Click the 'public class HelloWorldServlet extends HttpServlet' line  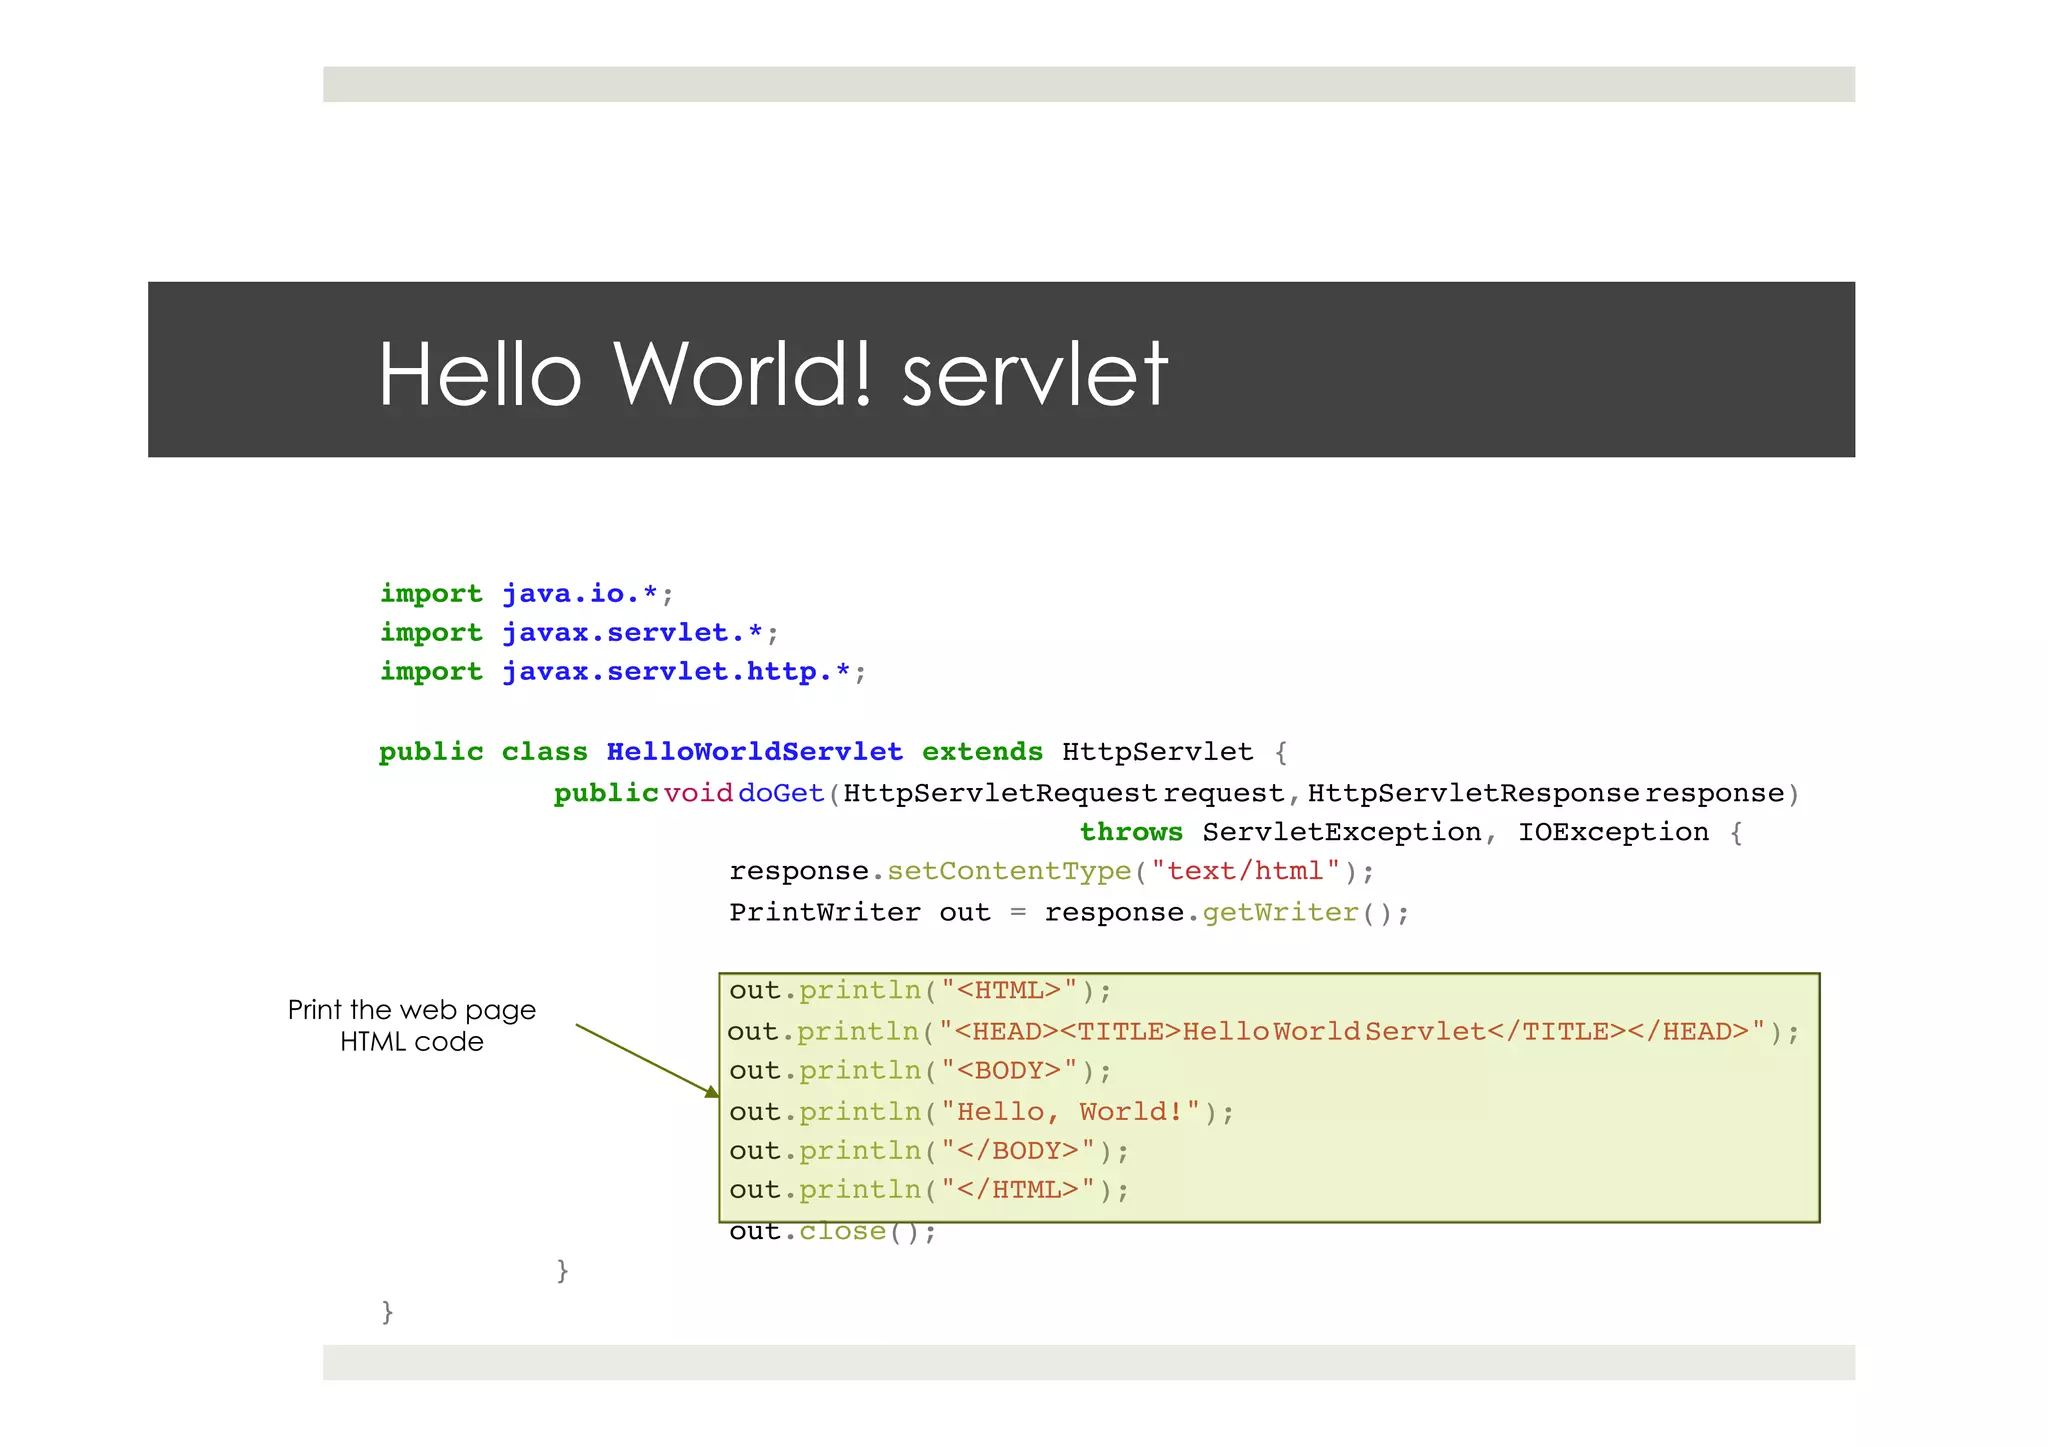(834, 752)
